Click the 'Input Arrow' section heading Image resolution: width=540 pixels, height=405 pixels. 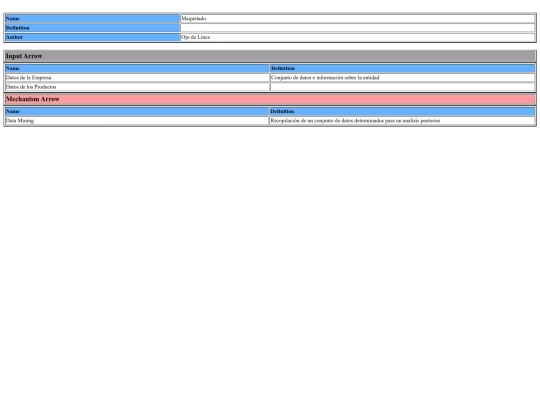(270, 56)
